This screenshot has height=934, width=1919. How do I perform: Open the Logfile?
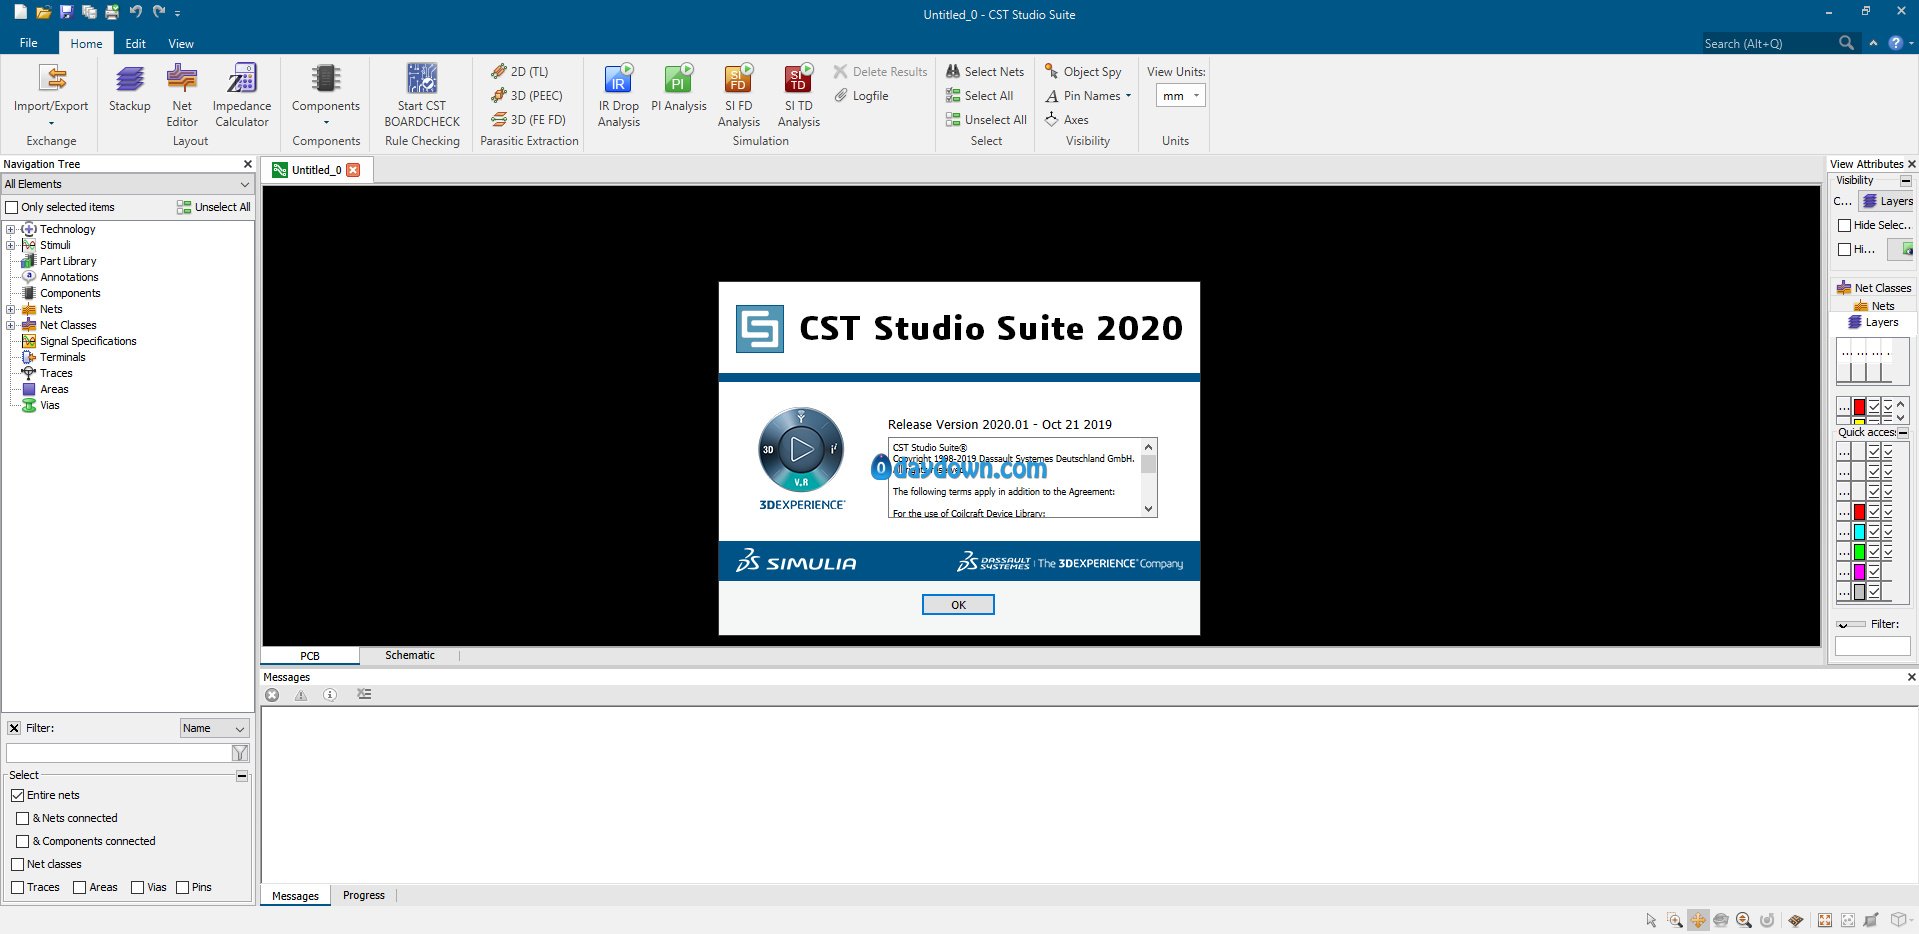click(861, 96)
